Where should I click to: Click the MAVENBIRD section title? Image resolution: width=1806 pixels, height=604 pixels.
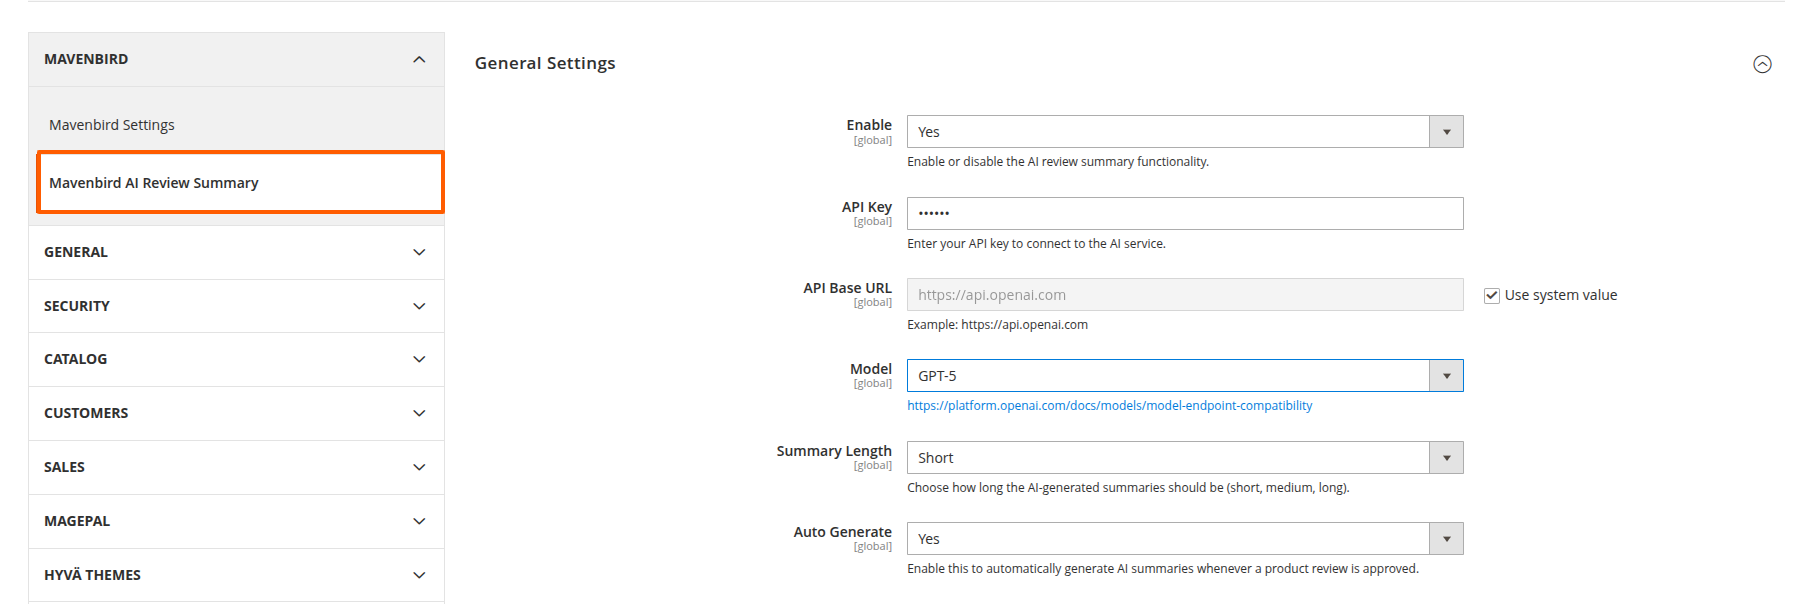click(86, 59)
